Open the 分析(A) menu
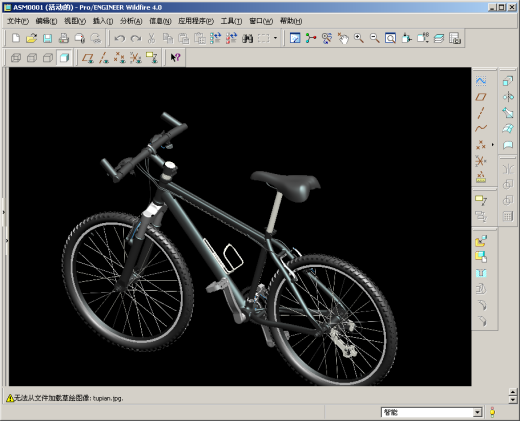This screenshot has height=421, width=520. pos(131,21)
